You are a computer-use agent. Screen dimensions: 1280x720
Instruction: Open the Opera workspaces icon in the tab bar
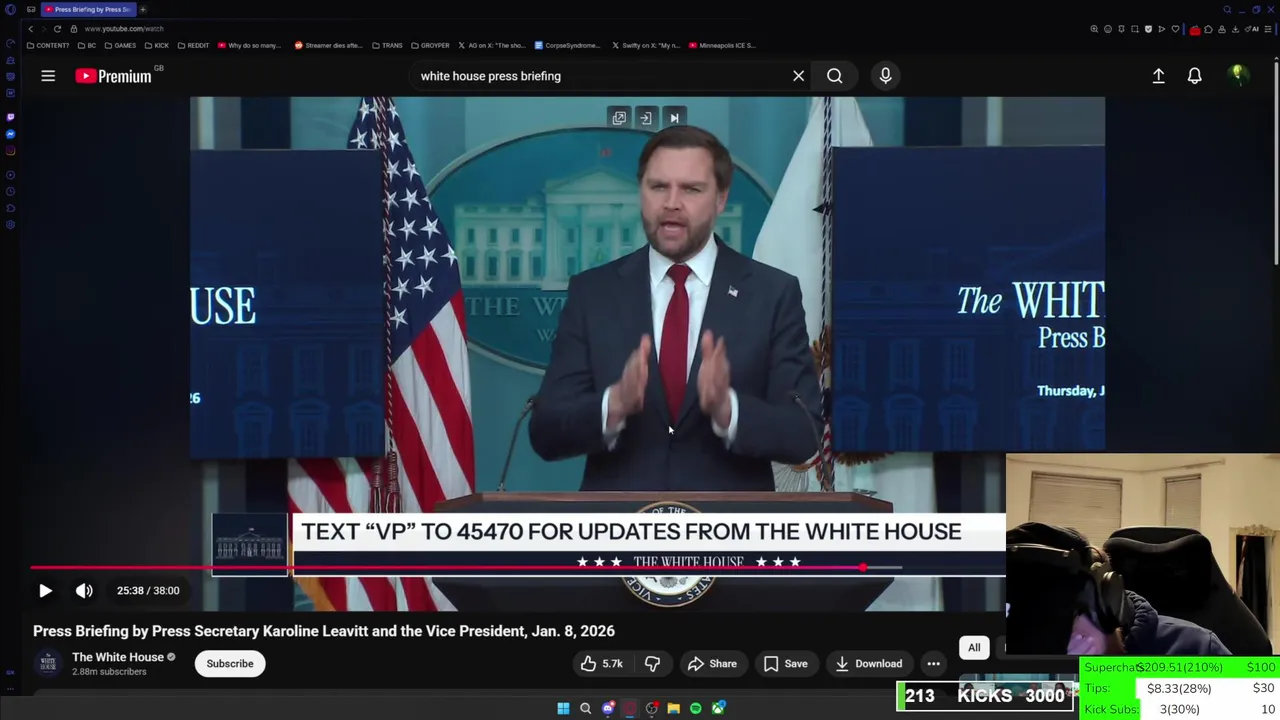(31, 9)
